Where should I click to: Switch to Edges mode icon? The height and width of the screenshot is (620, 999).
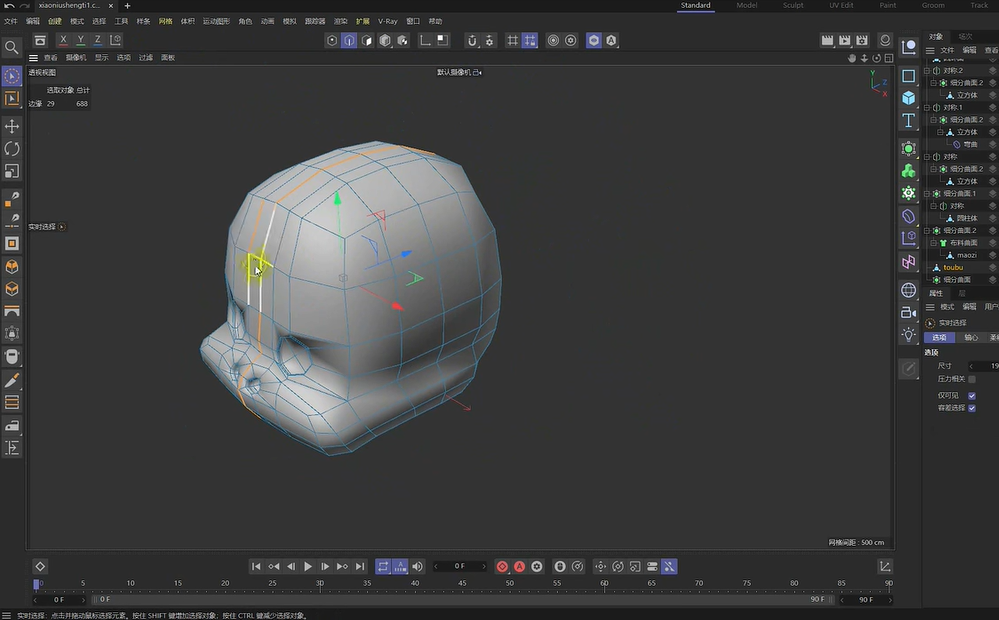pos(349,40)
